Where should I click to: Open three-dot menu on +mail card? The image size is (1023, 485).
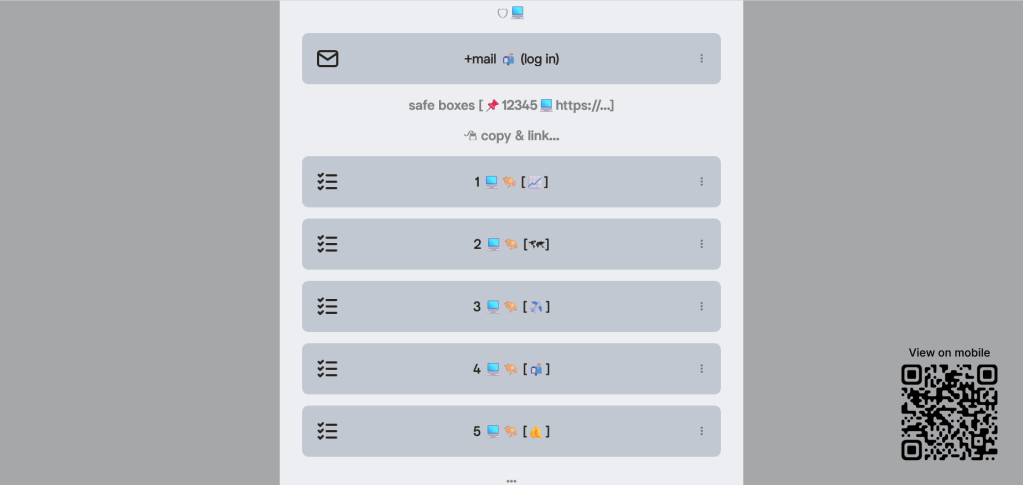[x=701, y=59]
